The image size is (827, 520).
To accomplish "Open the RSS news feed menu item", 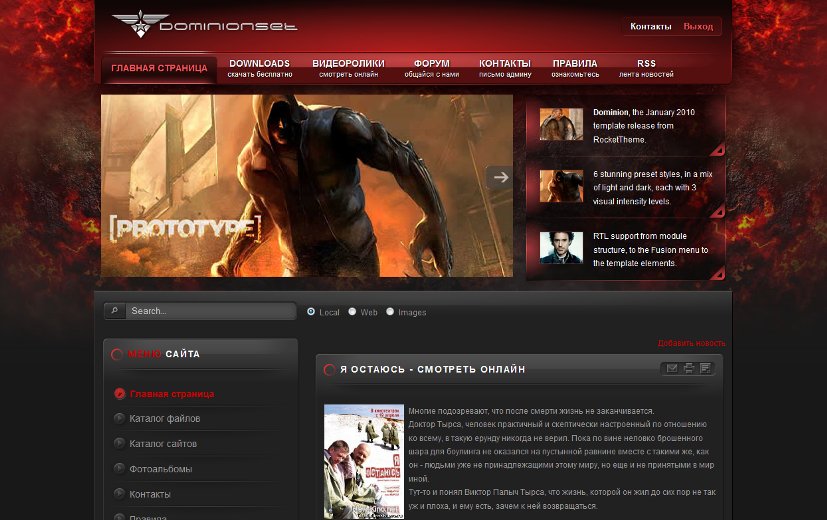I will tap(646, 68).
